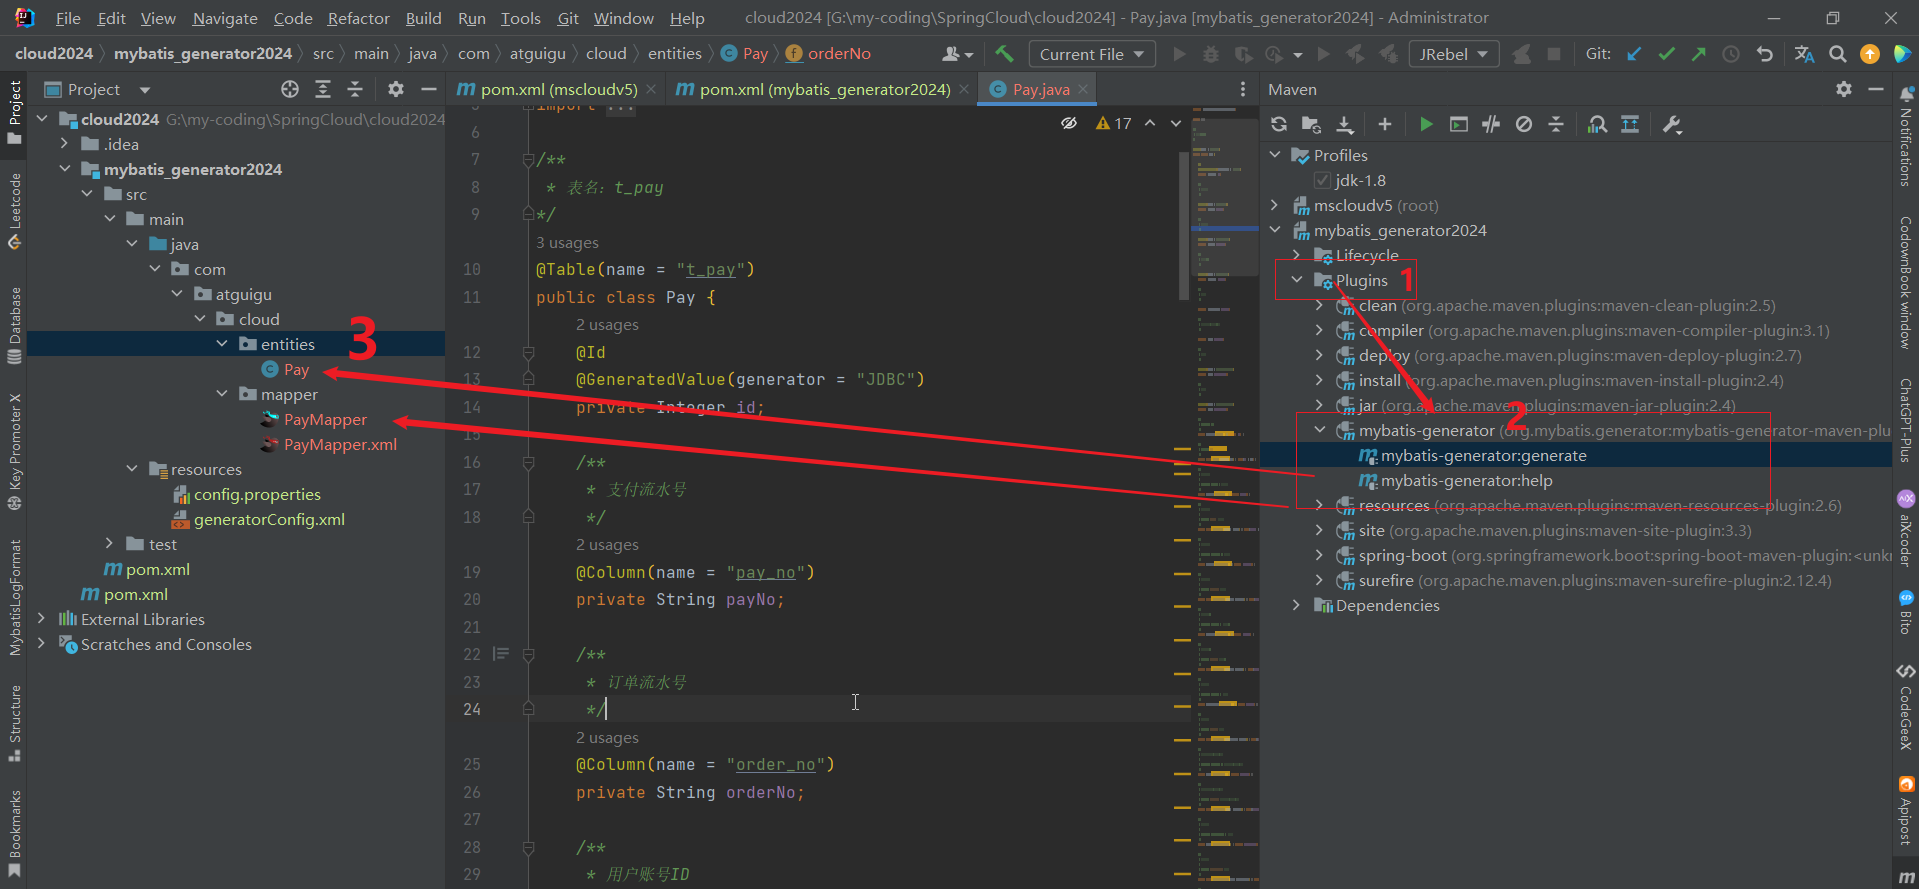Expand spring-boot plugin in Maven
The width and height of the screenshot is (1919, 889).
(1319, 555)
